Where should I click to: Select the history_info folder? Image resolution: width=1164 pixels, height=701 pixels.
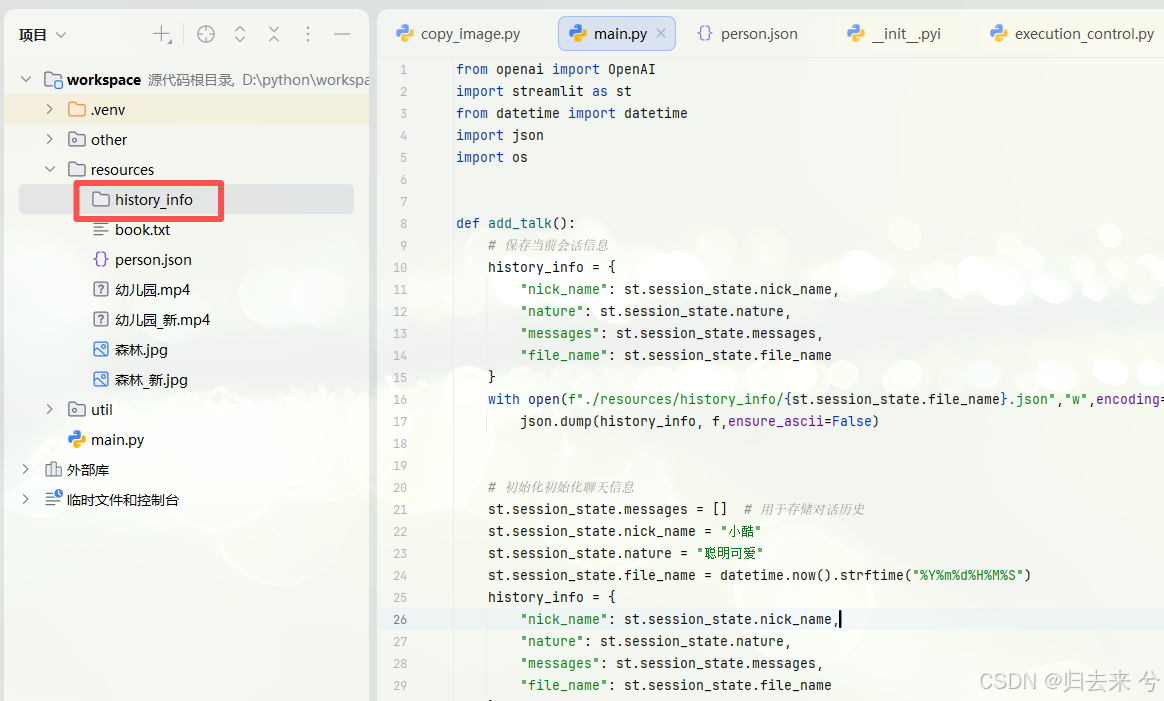pos(186,200)
